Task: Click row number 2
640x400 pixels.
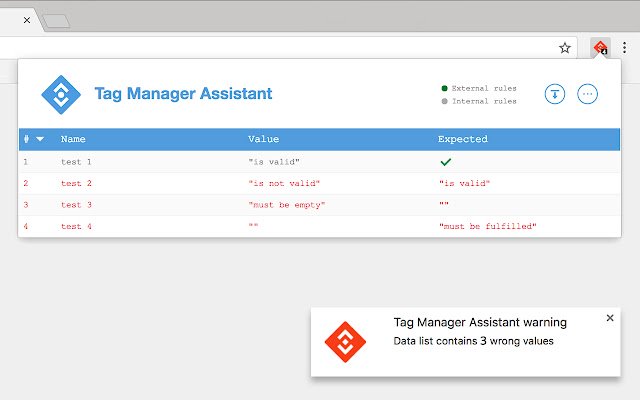Action: tap(26, 184)
